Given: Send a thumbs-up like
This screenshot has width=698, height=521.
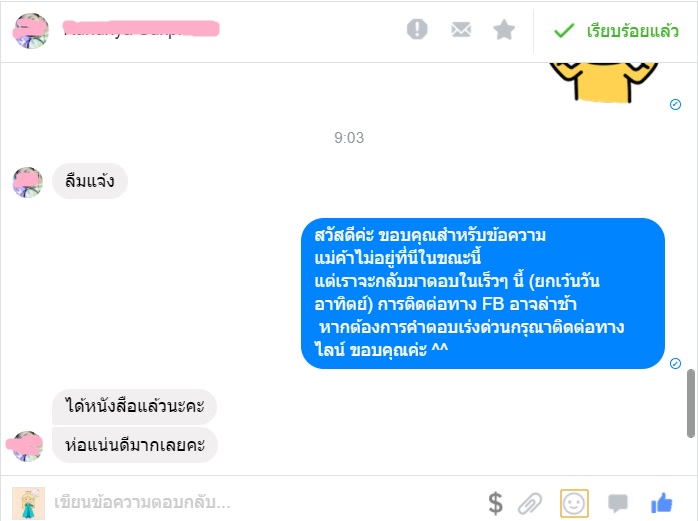Looking at the screenshot, I should click(x=661, y=503).
